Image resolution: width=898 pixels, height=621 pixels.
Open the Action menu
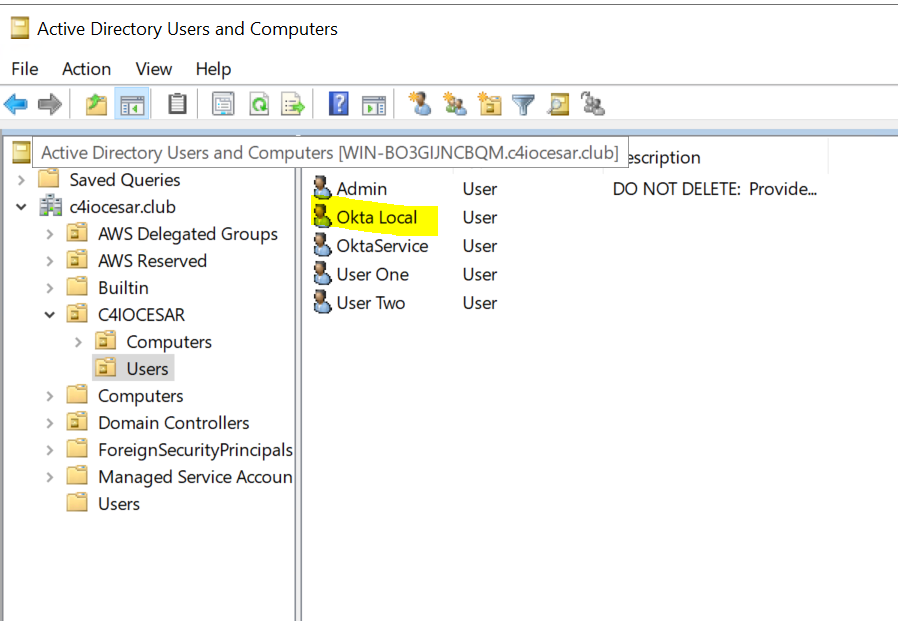click(x=86, y=69)
